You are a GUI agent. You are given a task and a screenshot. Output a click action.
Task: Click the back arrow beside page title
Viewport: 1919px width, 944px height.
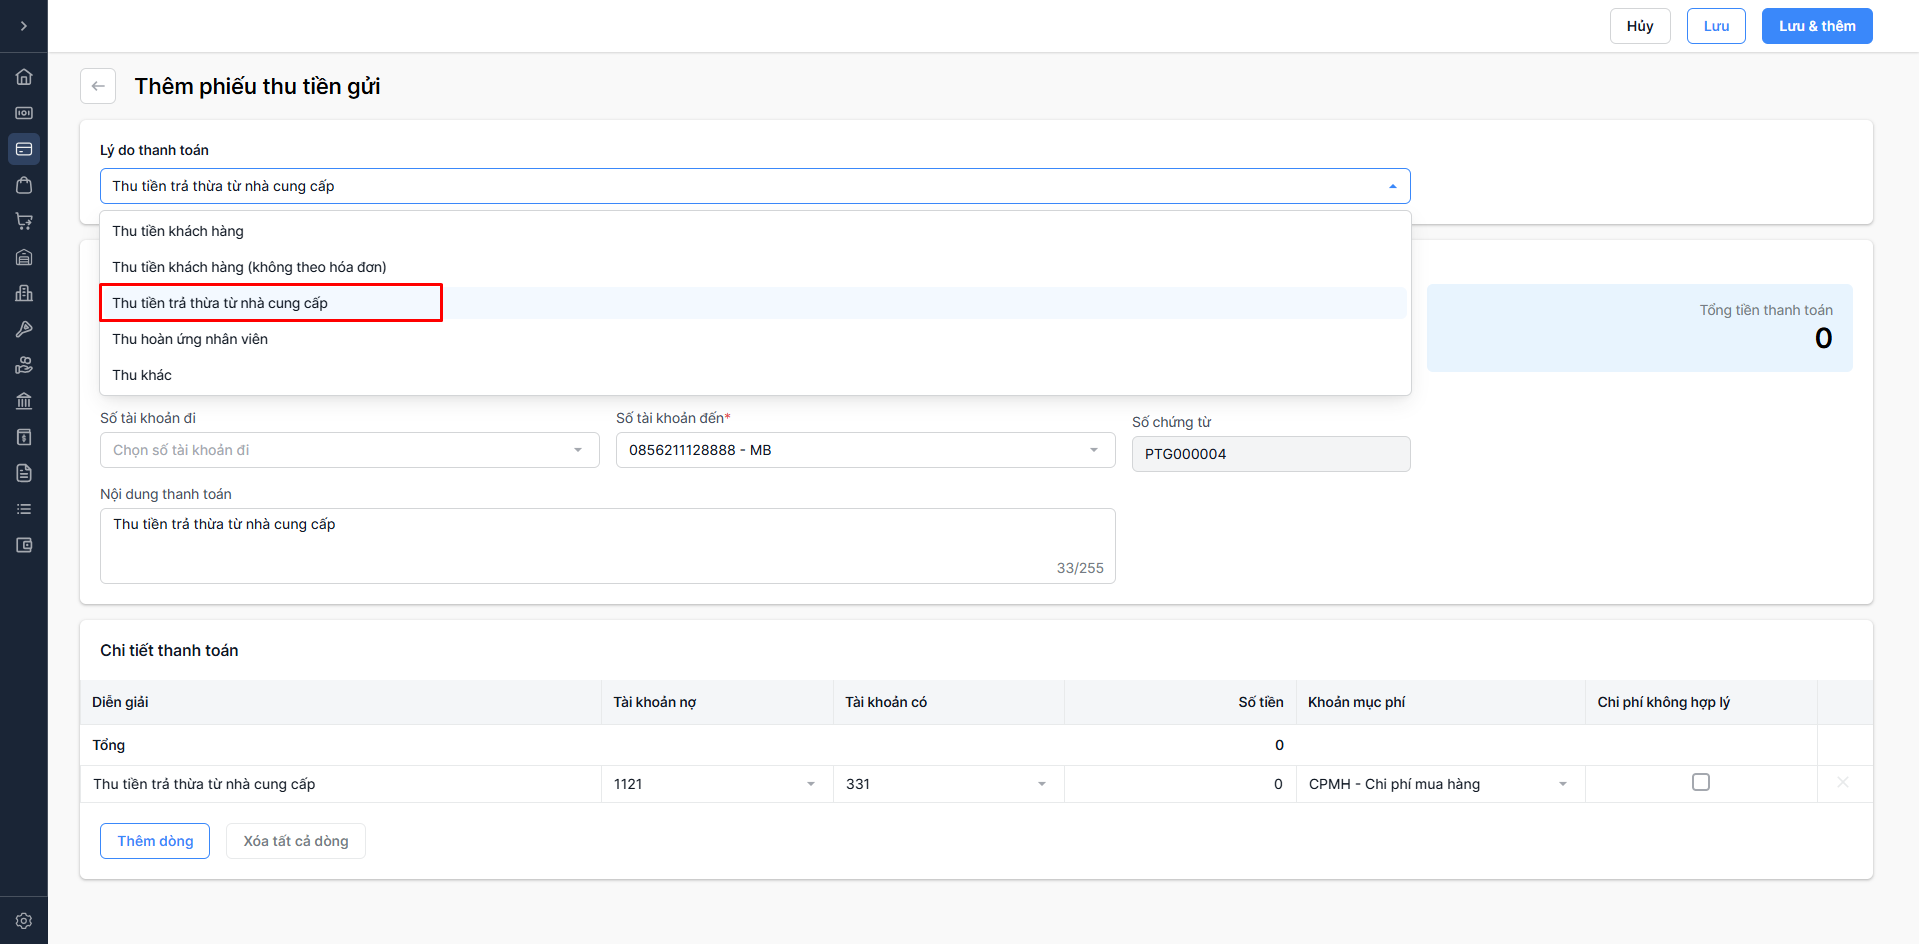coord(98,86)
